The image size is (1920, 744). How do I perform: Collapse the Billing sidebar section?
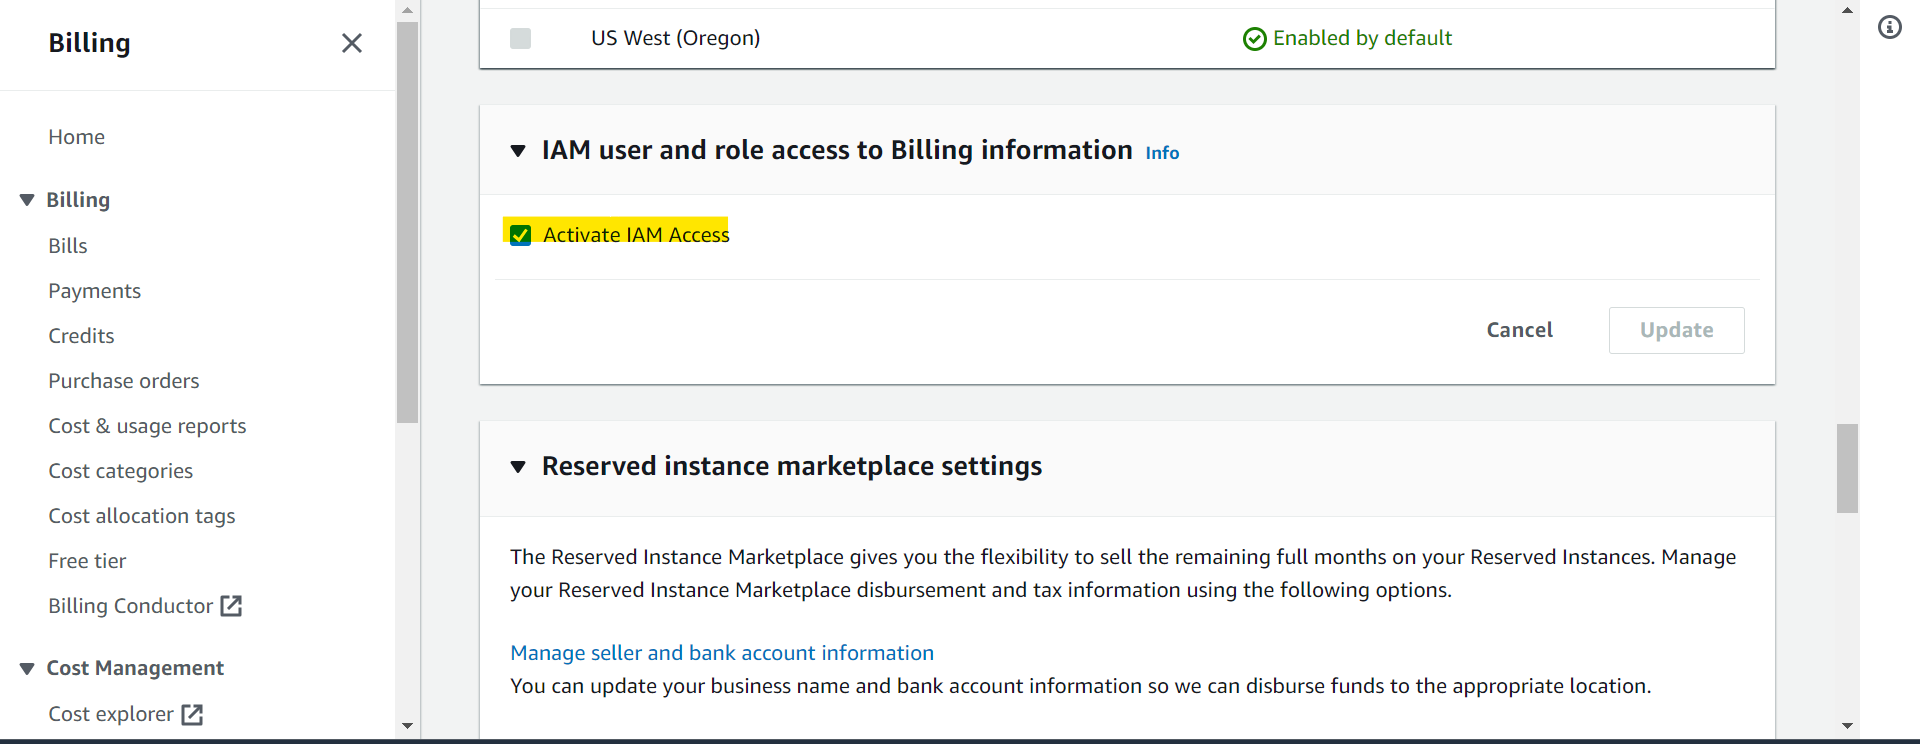[27, 200]
